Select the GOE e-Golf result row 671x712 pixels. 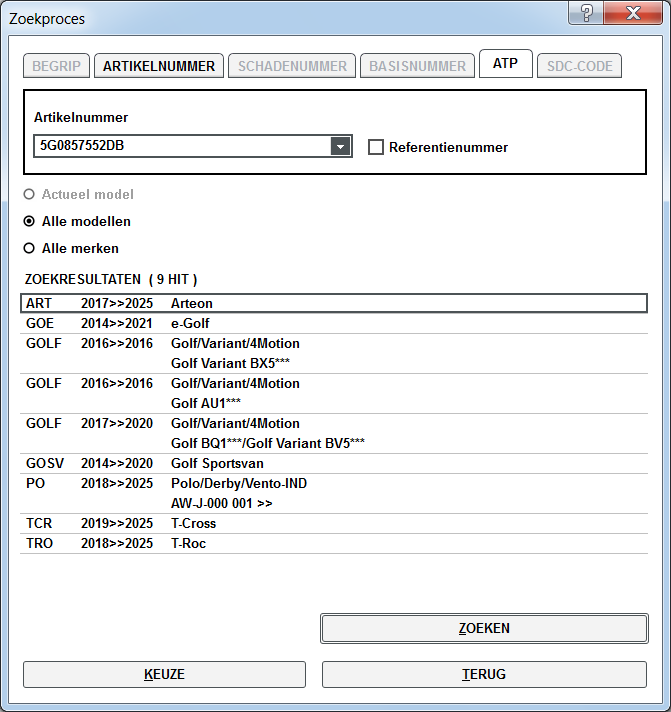tap(334, 323)
